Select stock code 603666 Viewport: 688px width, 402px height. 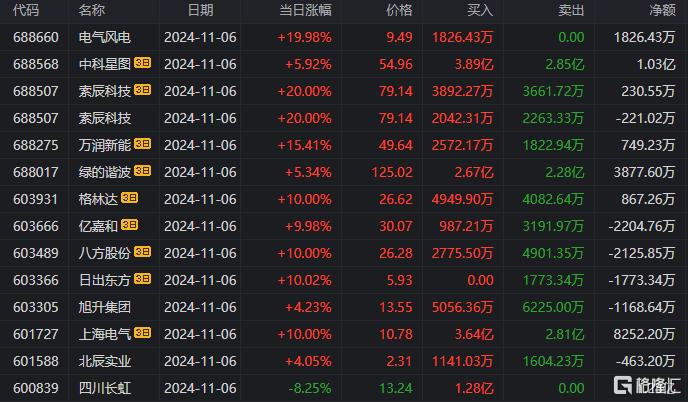click(36, 226)
